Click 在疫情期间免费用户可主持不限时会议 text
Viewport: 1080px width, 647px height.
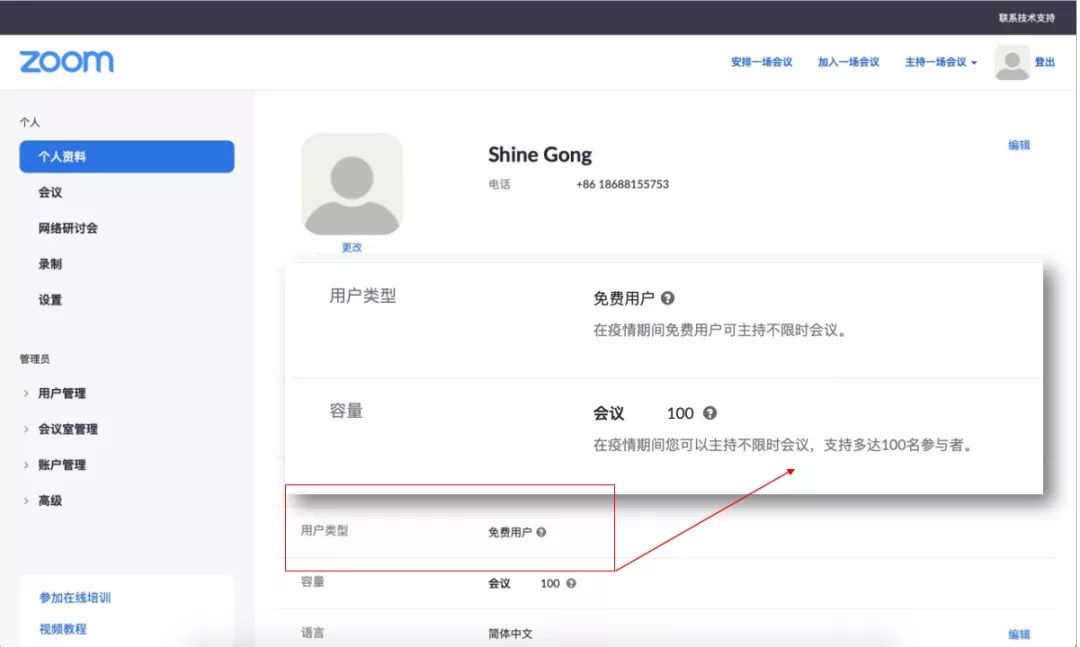pos(720,330)
